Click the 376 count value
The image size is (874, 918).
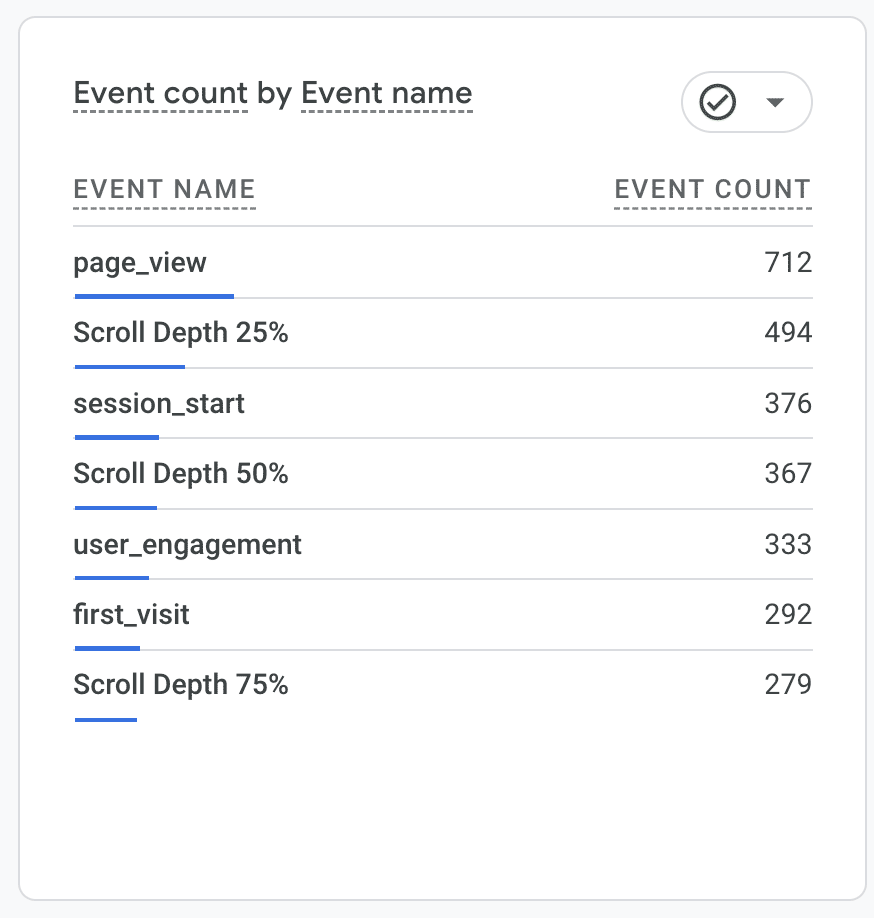tap(787, 404)
